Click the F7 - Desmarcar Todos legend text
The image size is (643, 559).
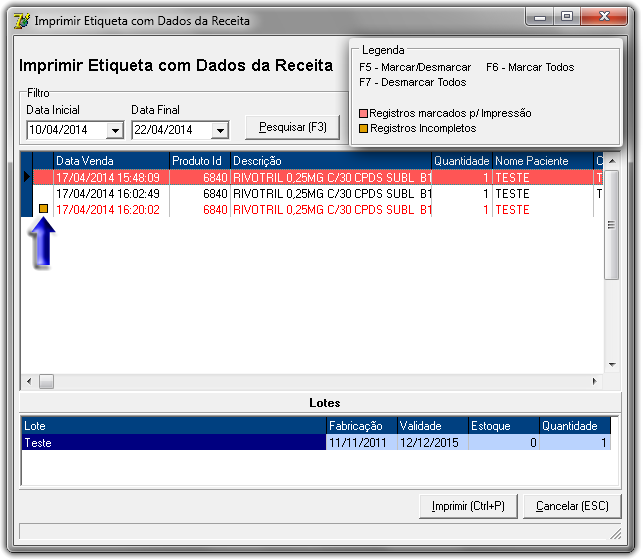tap(413, 82)
